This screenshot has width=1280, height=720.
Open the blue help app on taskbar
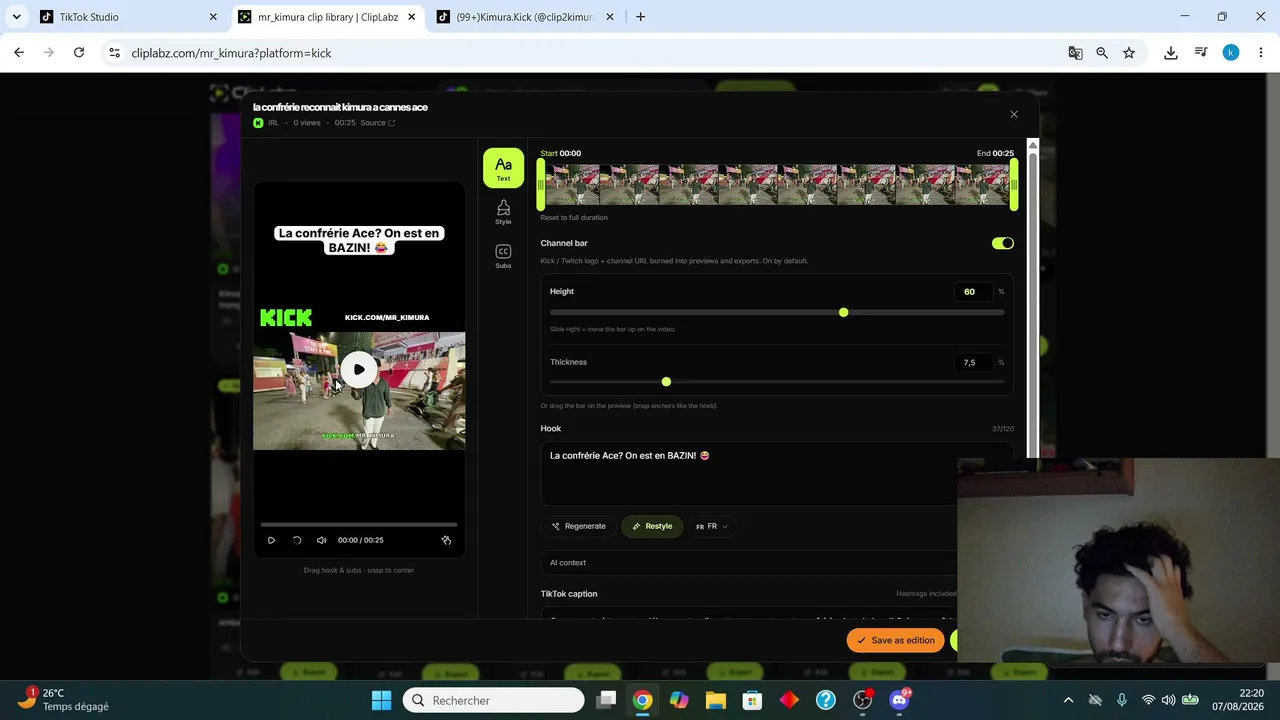click(826, 700)
